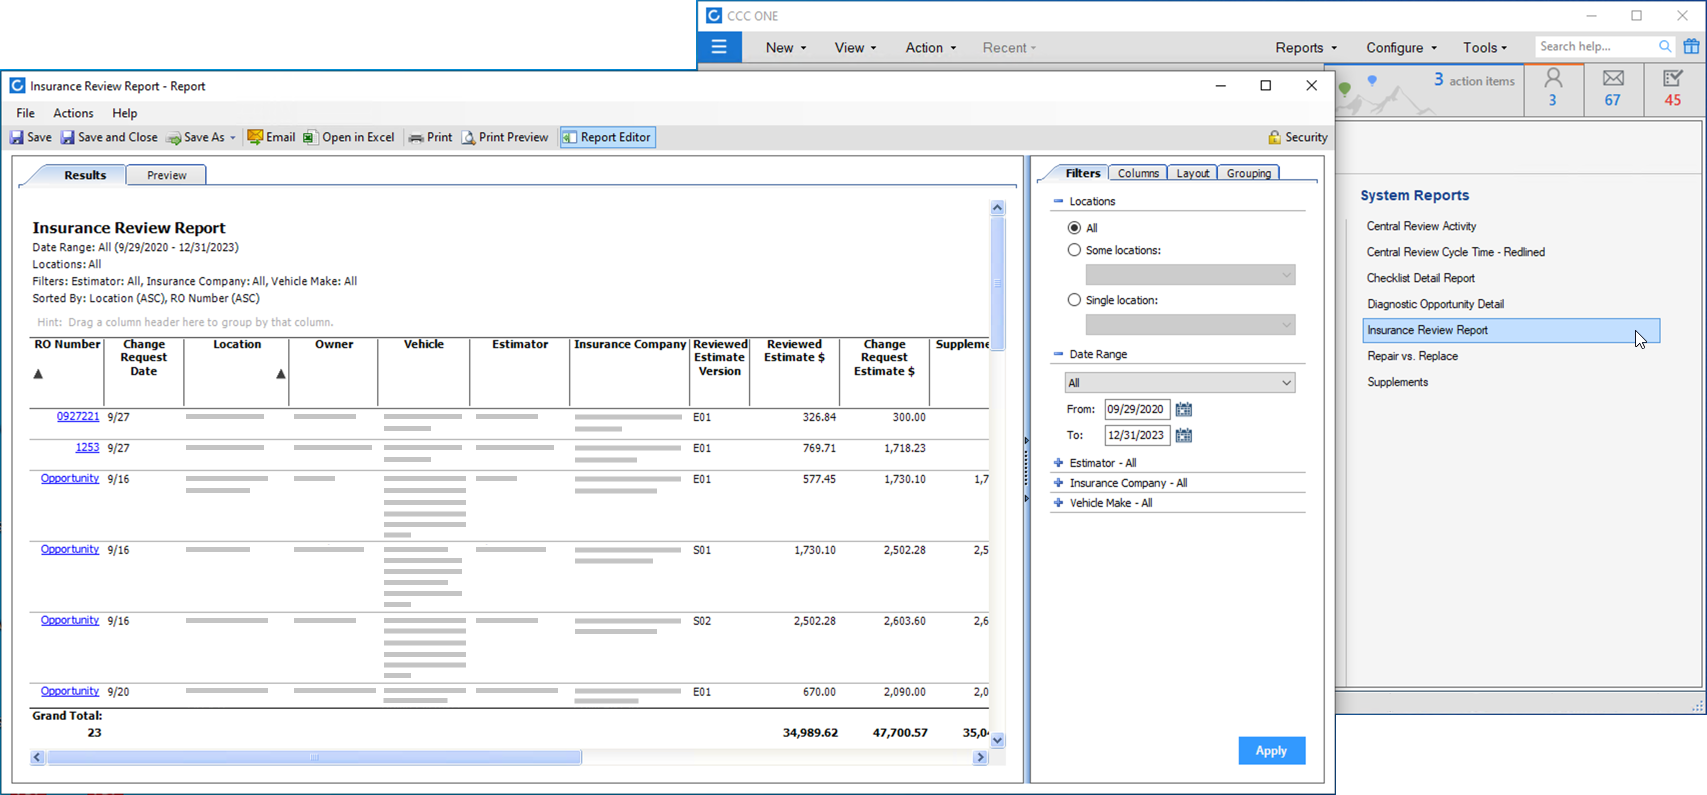The height and width of the screenshot is (795, 1707).
Task: Select the All locations radio button
Action: pyautogui.click(x=1074, y=228)
